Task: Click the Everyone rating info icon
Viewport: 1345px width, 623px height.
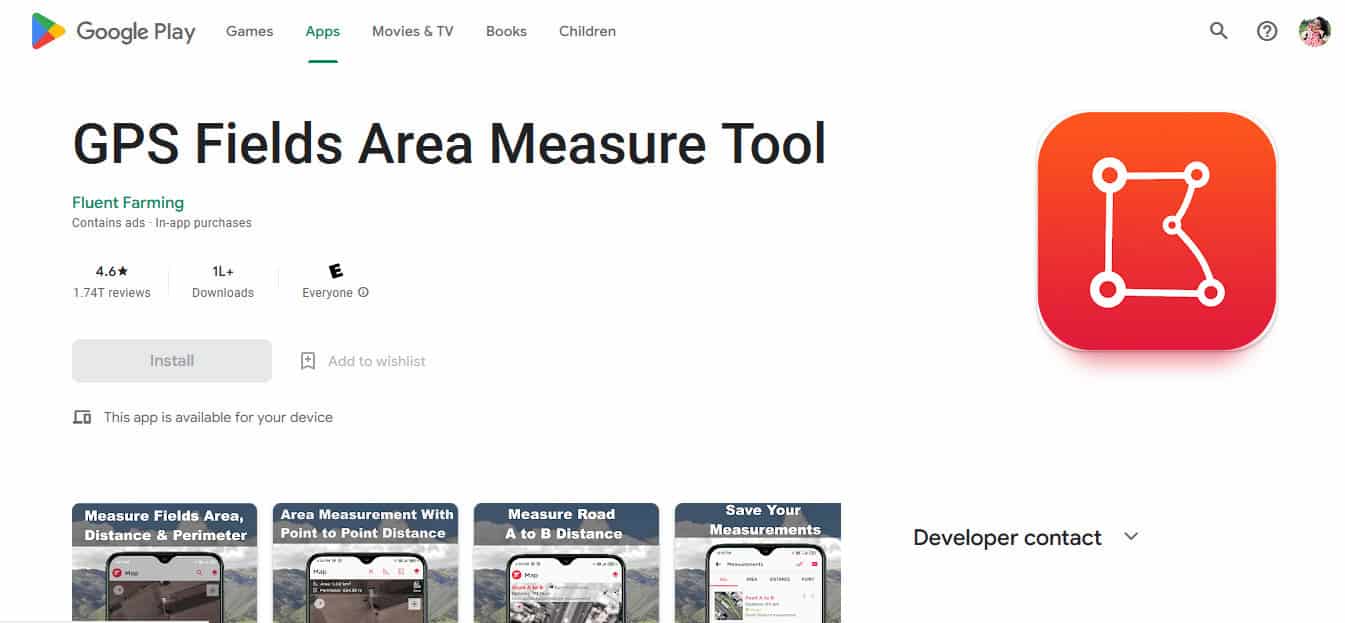Action: (x=363, y=293)
